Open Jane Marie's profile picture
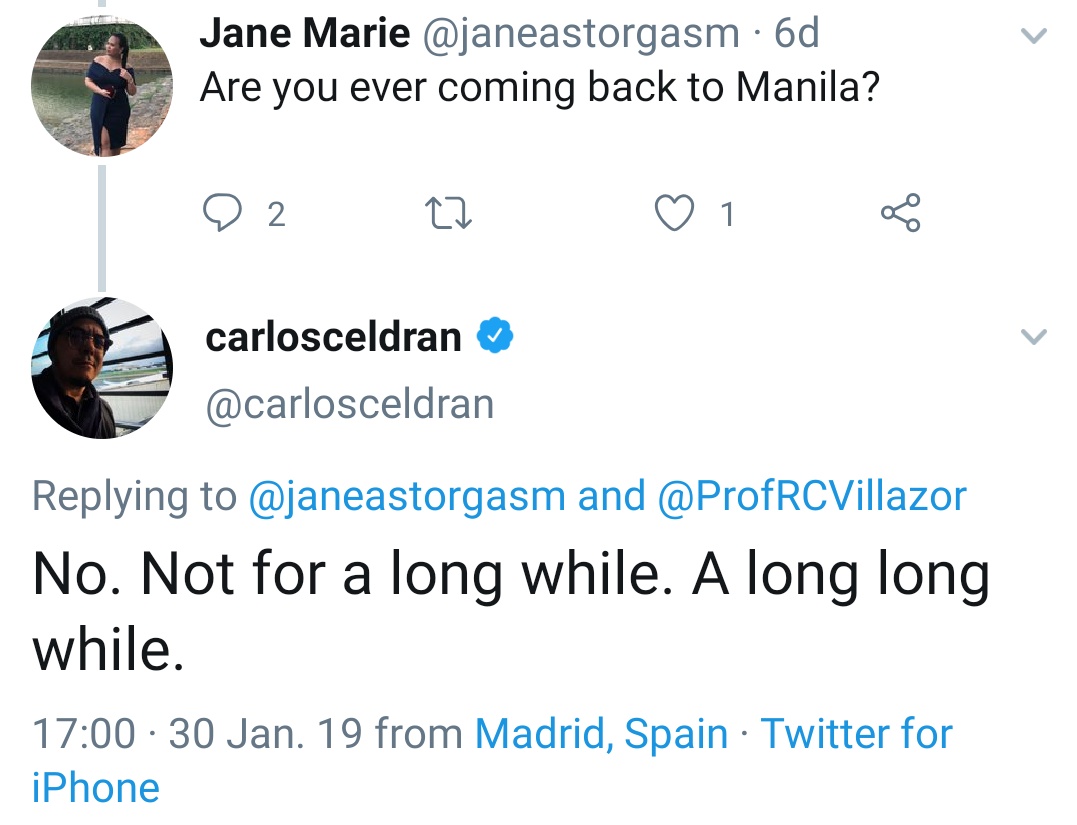 tap(102, 88)
